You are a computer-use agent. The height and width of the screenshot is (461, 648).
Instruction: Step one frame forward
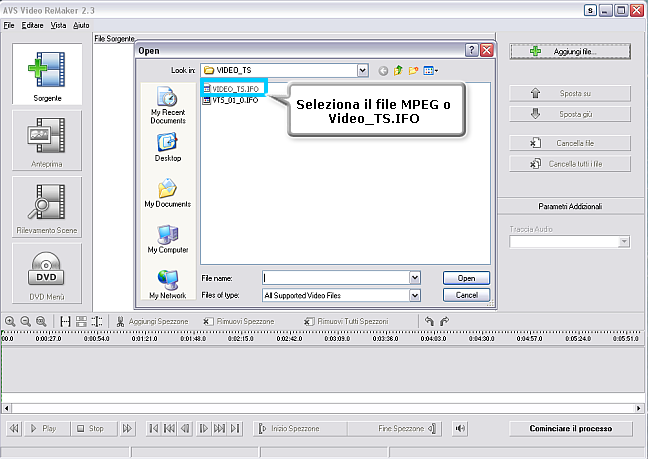click(x=203, y=428)
